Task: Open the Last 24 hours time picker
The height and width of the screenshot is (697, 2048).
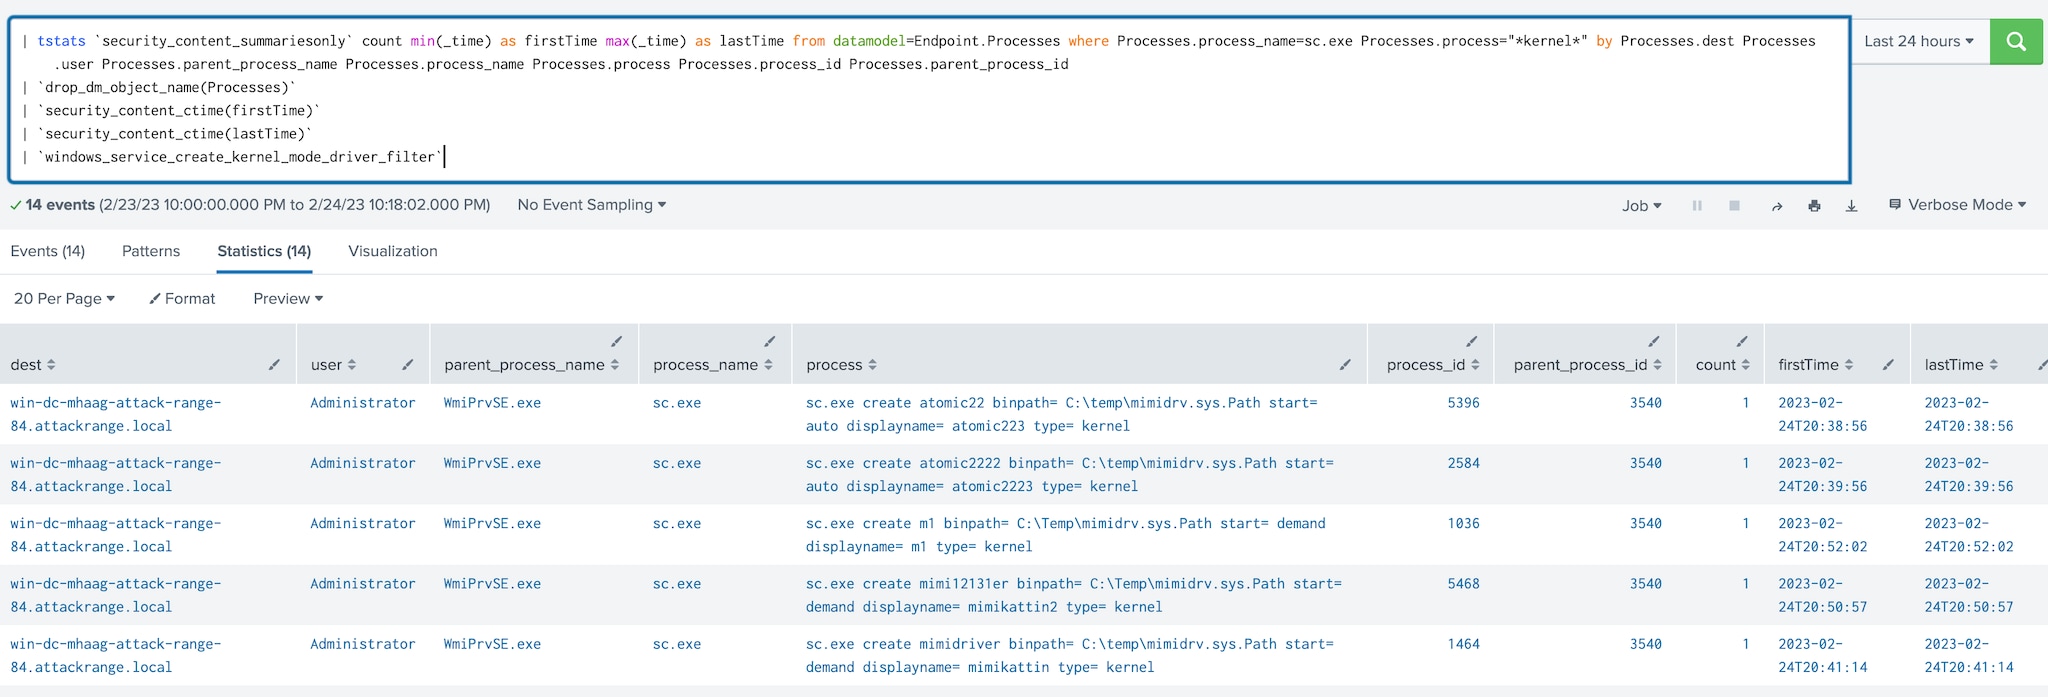Action: click(x=1918, y=41)
